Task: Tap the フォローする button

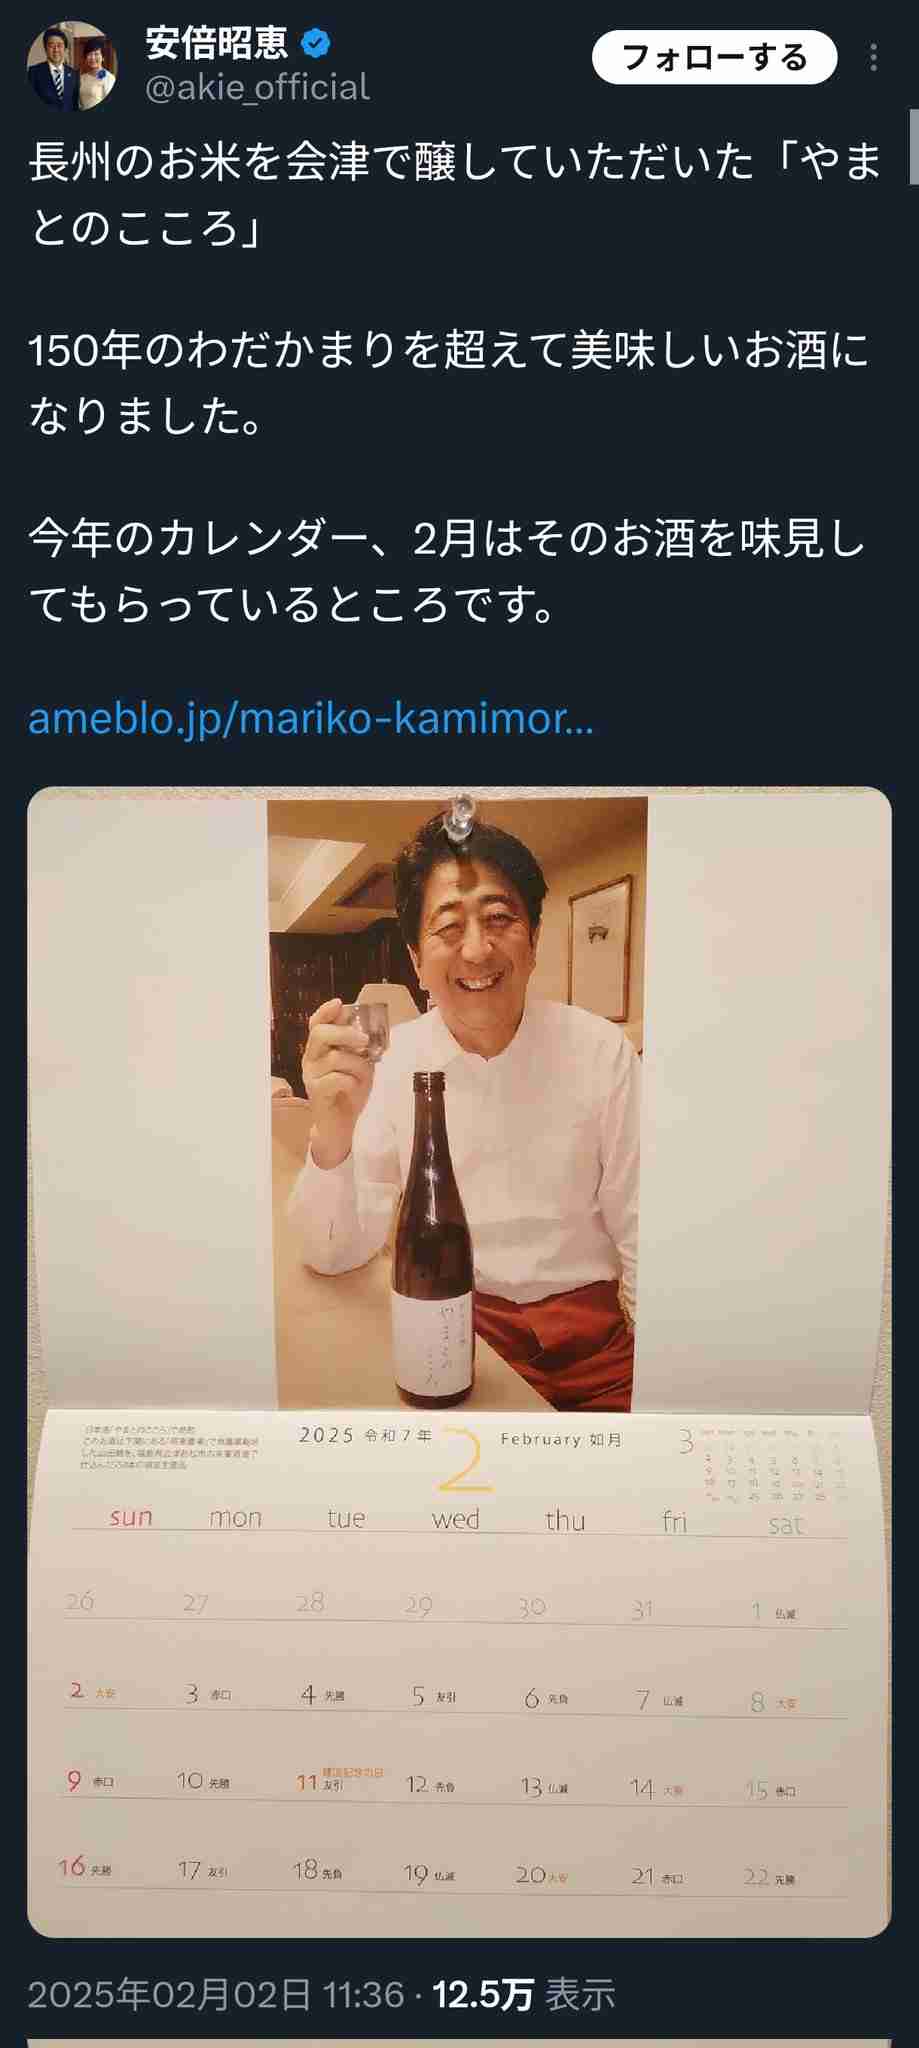Action: (x=714, y=58)
